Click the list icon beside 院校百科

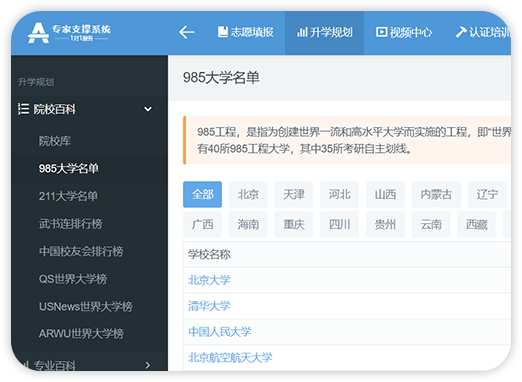tap(23, 109)
